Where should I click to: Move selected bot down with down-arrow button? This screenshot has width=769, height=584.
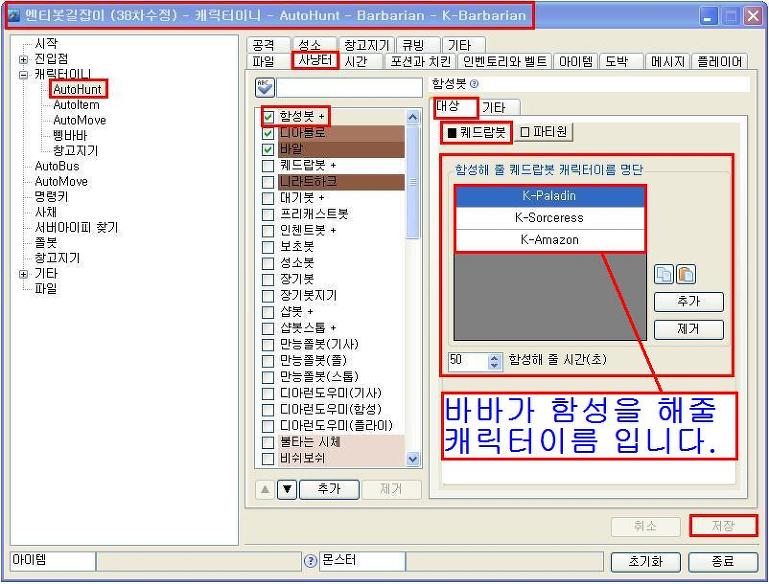tap(287, 489)
